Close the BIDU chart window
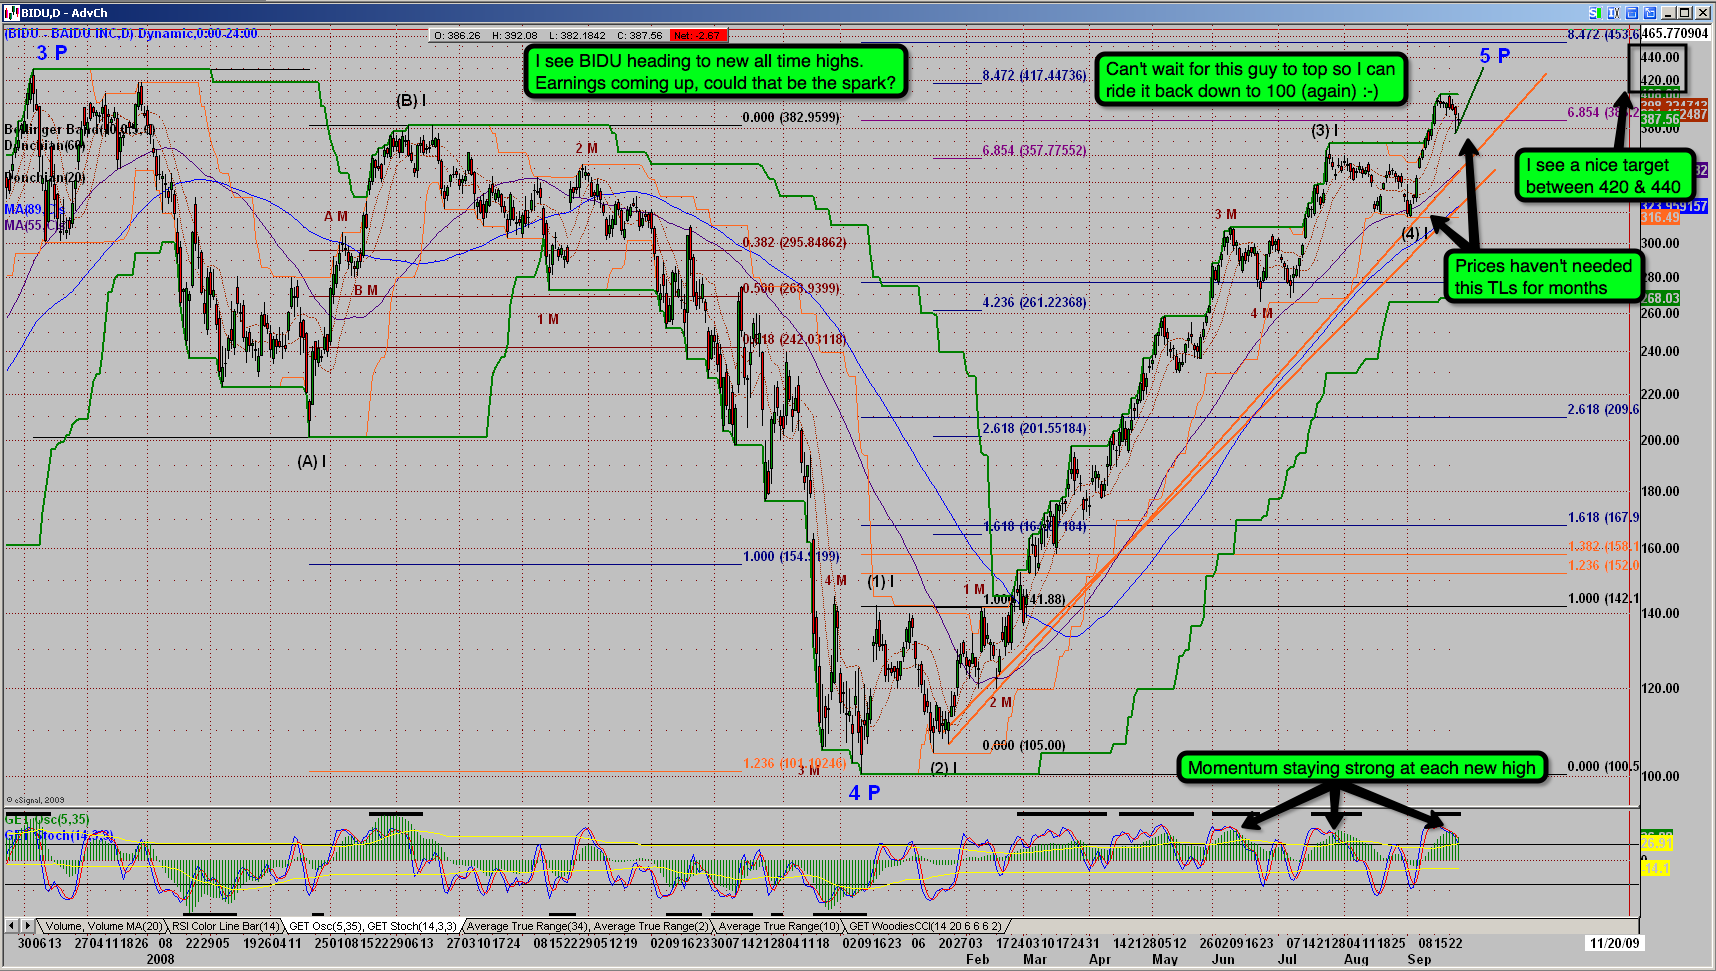 [1702, 13]
